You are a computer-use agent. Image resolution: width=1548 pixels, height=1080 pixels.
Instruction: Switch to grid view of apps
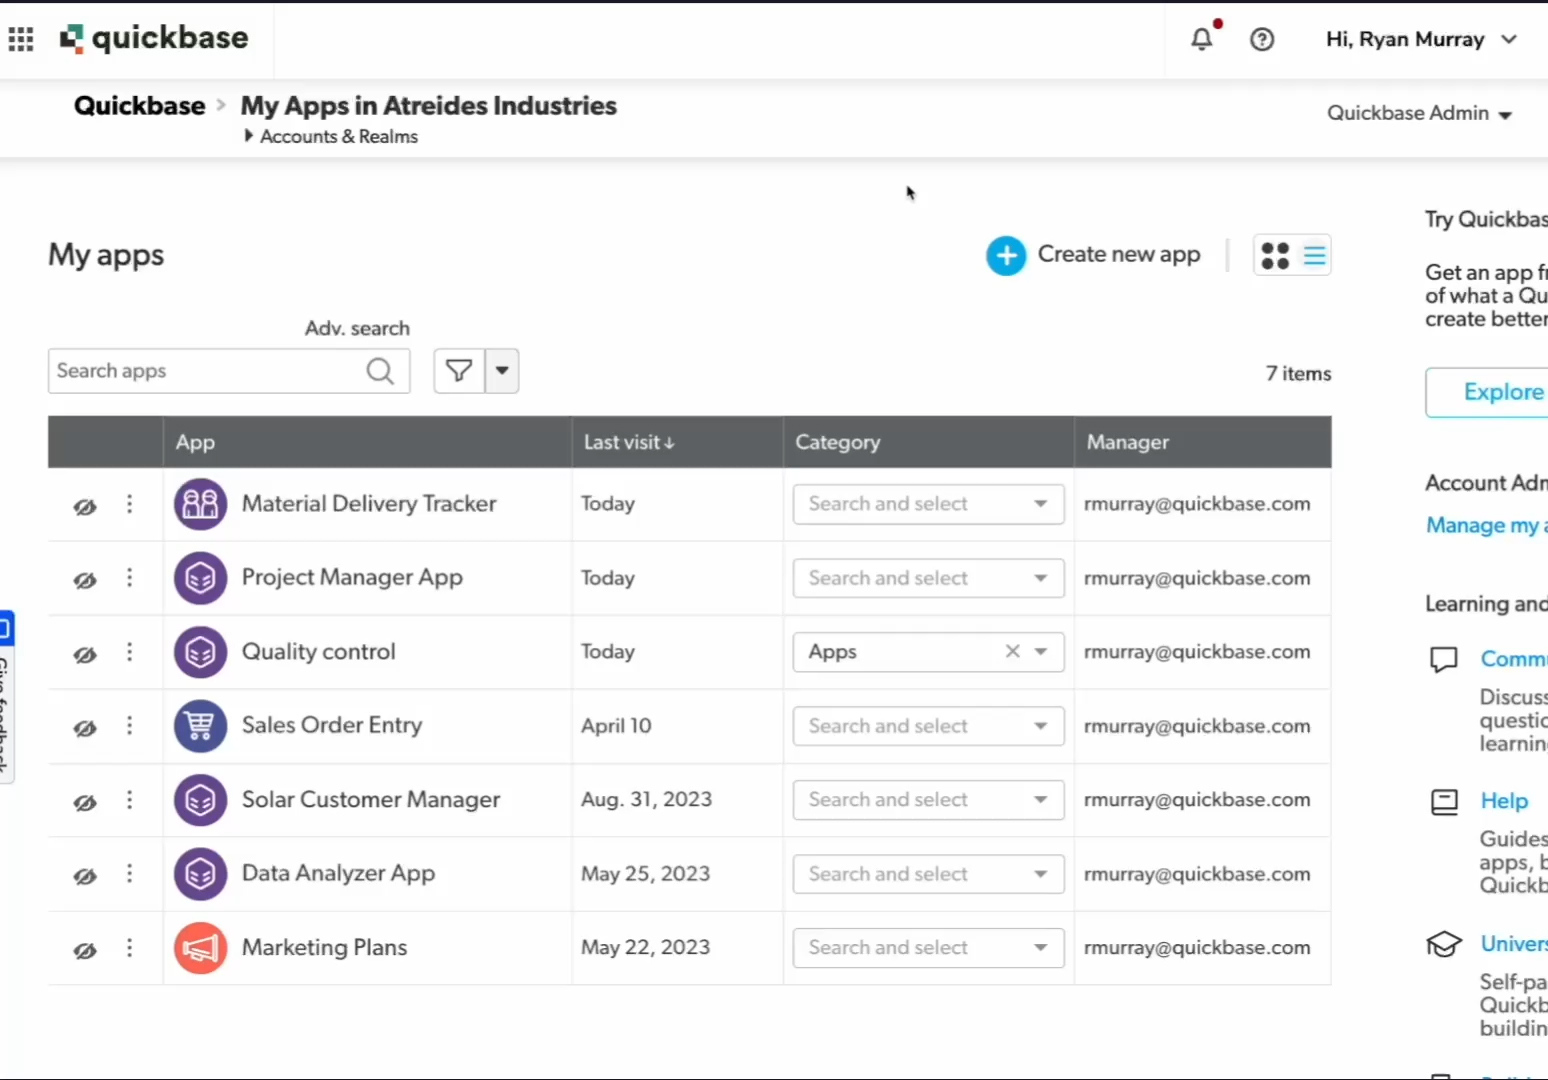[x=1275, y=256]
